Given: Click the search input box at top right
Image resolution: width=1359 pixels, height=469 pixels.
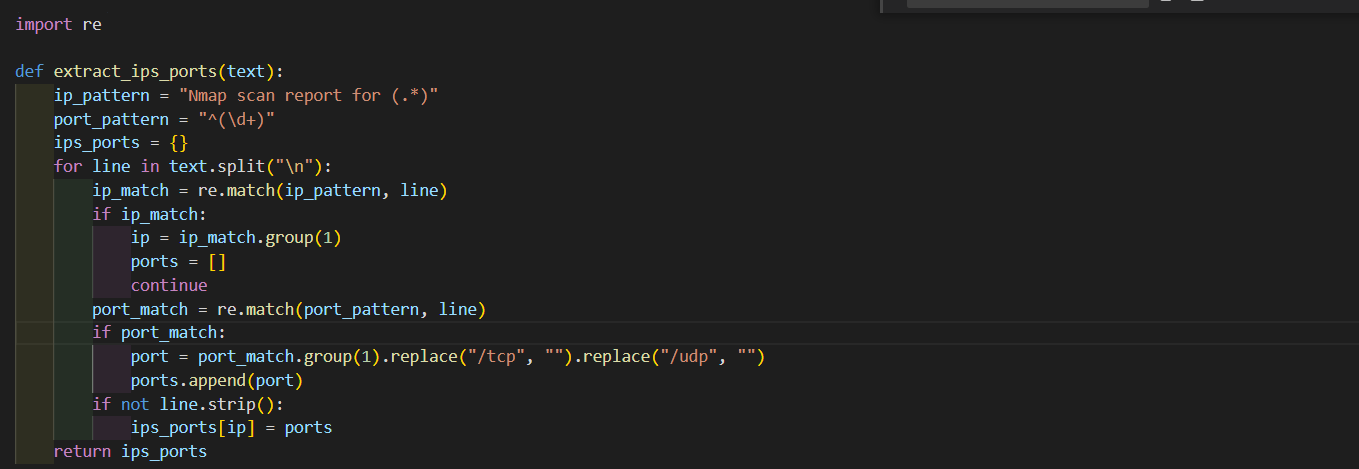Looking at the screenshot, I should [x=1026, y=4].
